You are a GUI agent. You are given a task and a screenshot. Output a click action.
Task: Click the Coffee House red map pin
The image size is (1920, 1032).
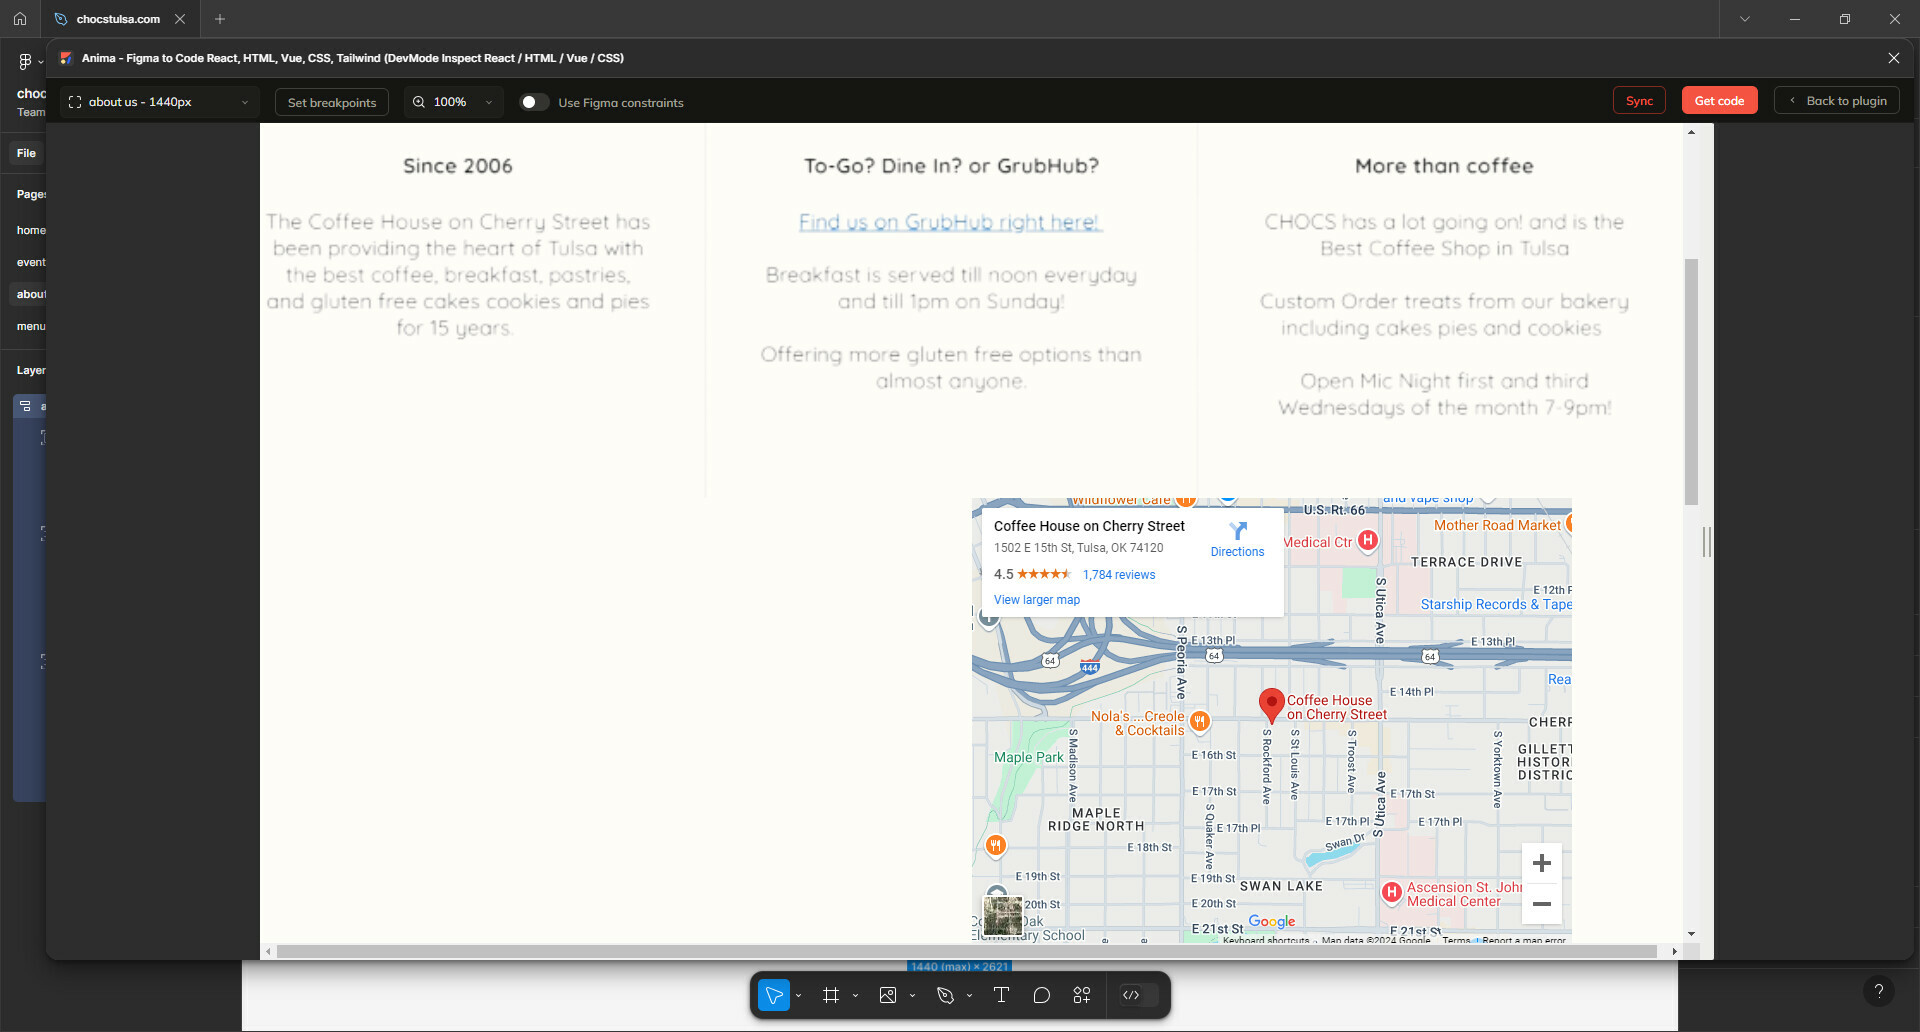point(1271,704)
